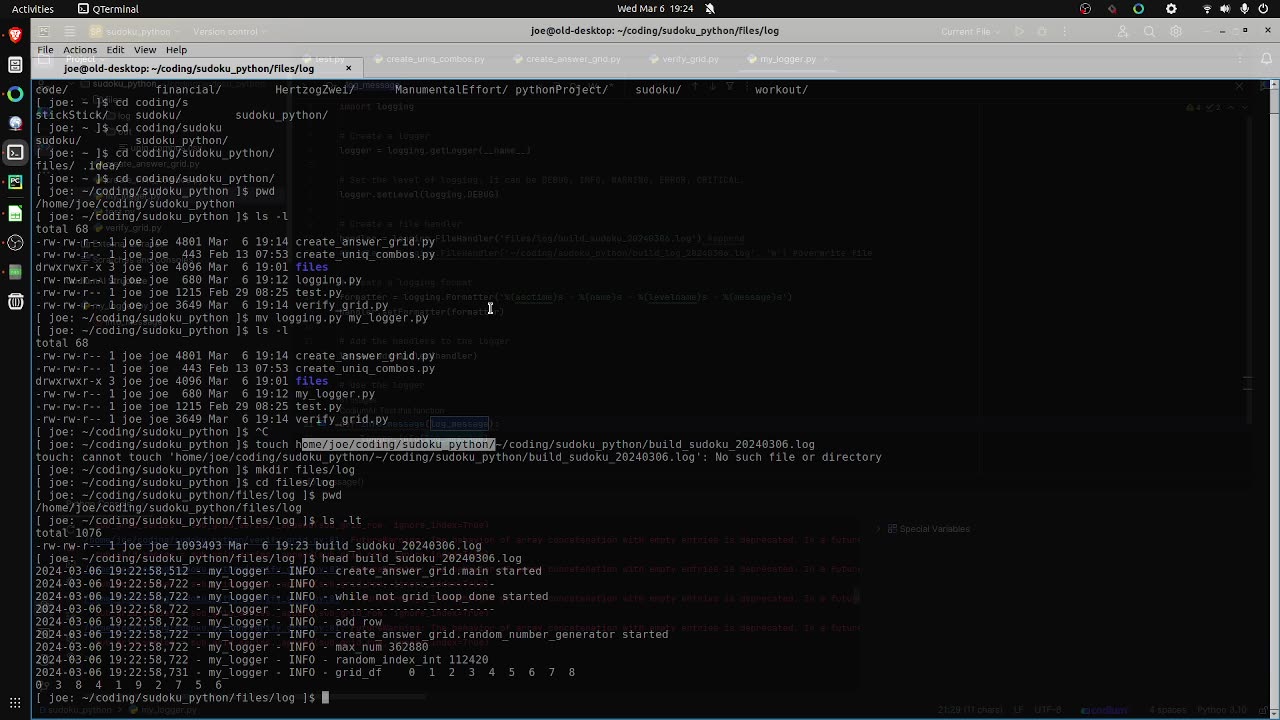Click 'mkdir files/log' command line

(x=305, y=470)
